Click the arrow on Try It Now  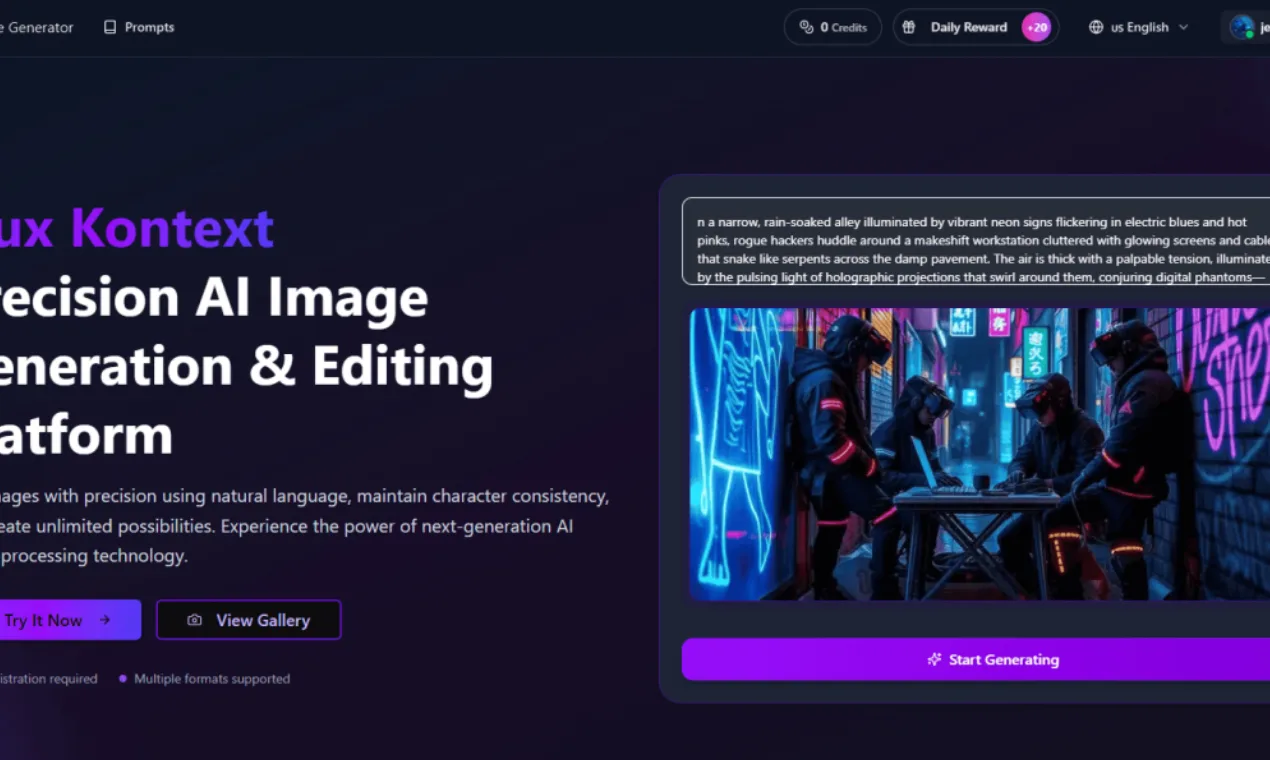click(x=104, y=620)
